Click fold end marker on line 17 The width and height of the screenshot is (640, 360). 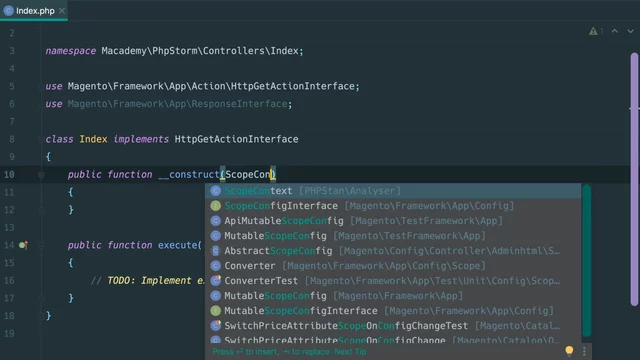41,298
